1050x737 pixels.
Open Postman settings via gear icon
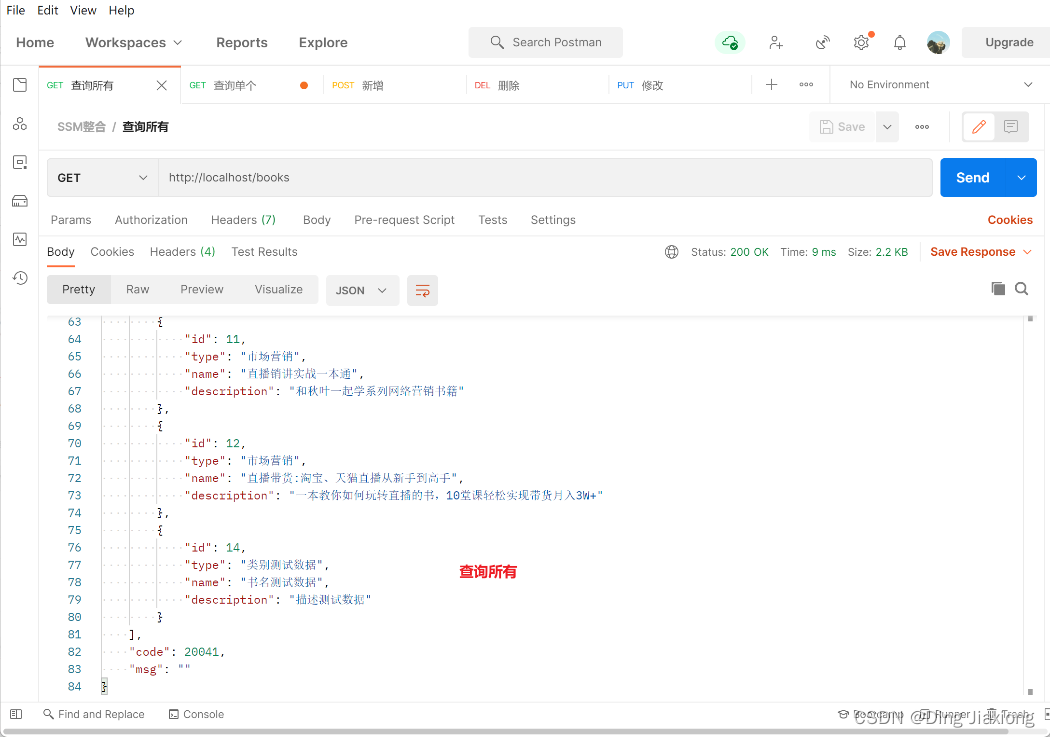pyautogui.click(x=861, y=42)
